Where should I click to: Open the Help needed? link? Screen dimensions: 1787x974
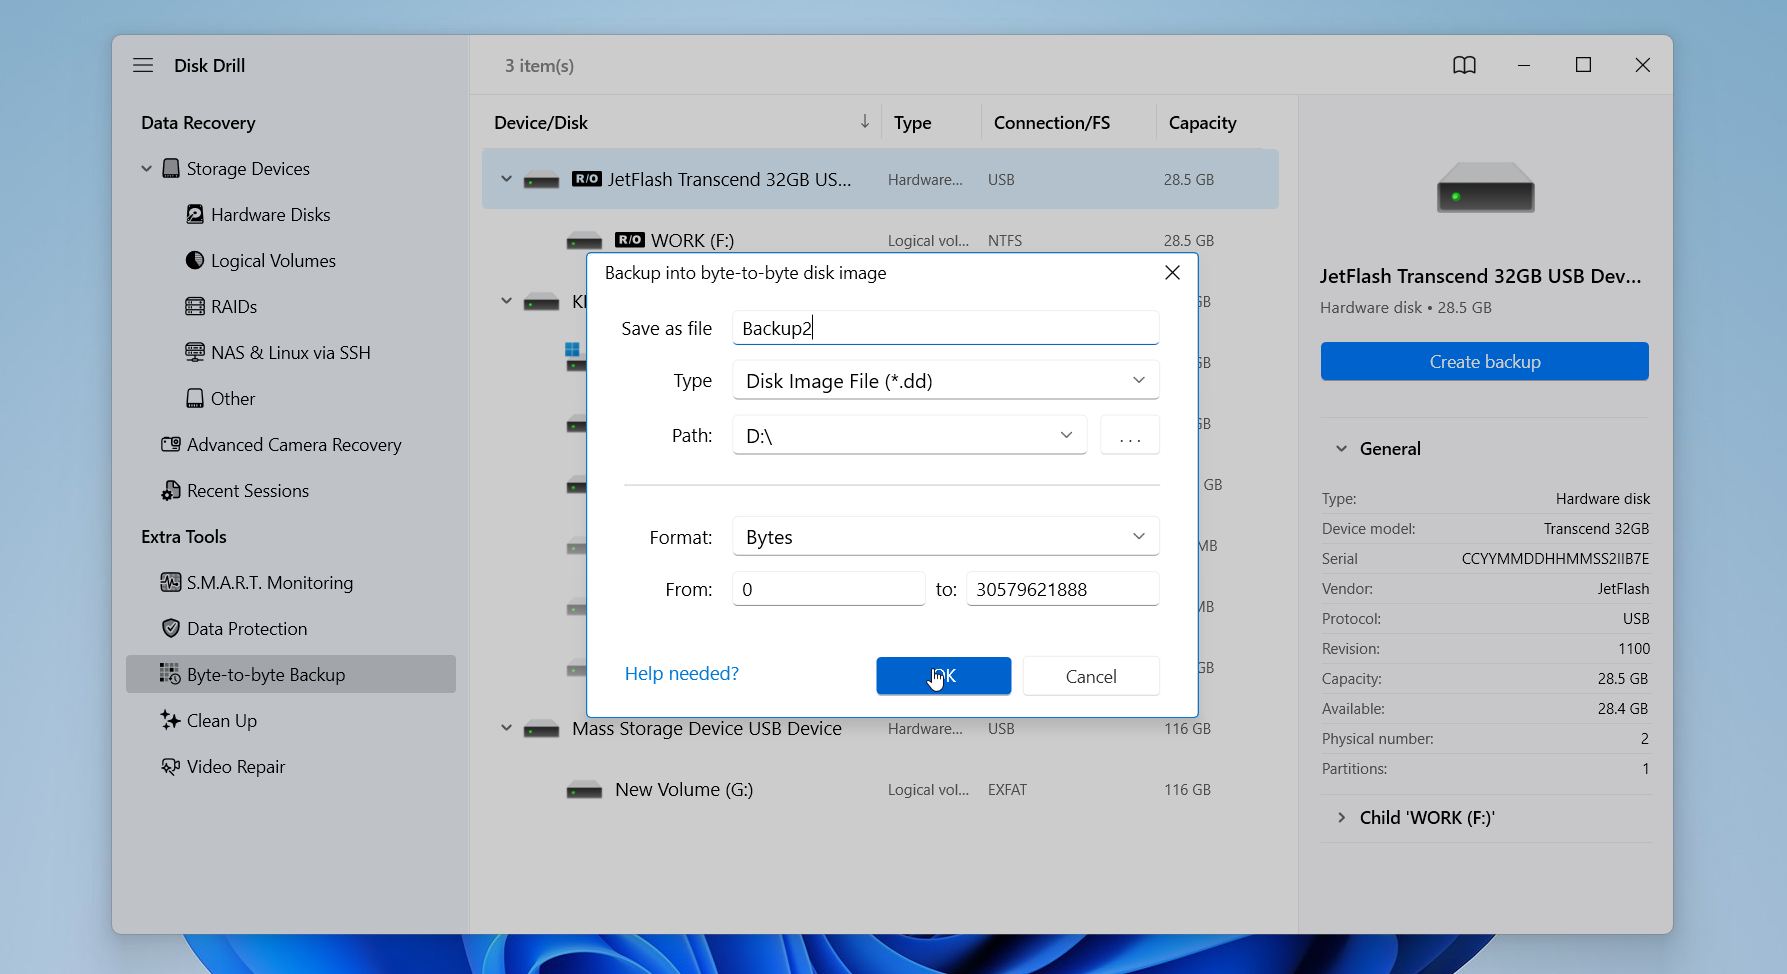tap(682, 673)
